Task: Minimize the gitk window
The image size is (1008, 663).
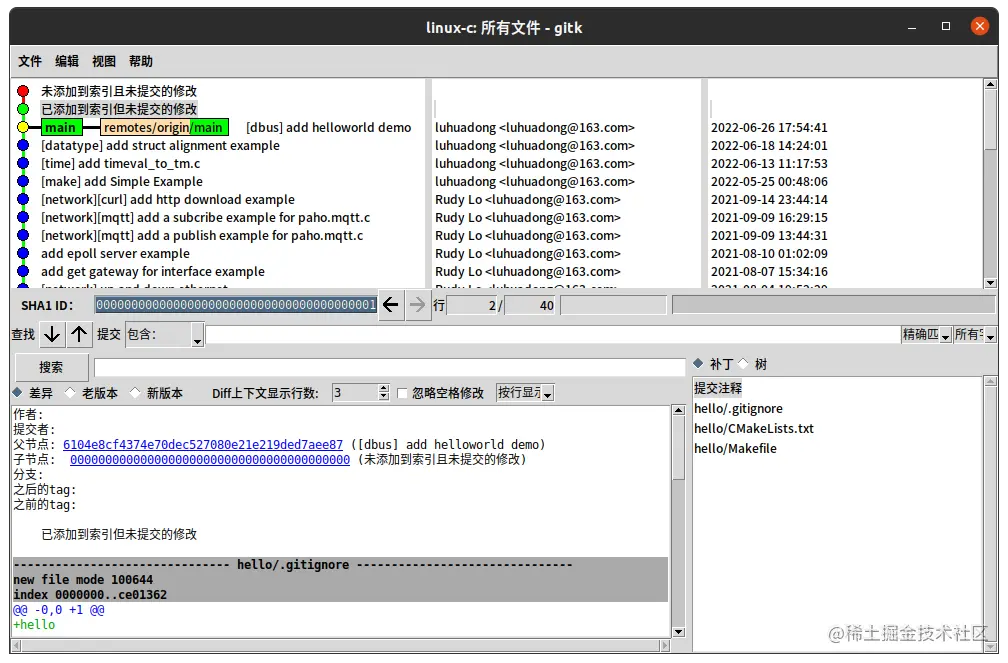Action: 912,28
